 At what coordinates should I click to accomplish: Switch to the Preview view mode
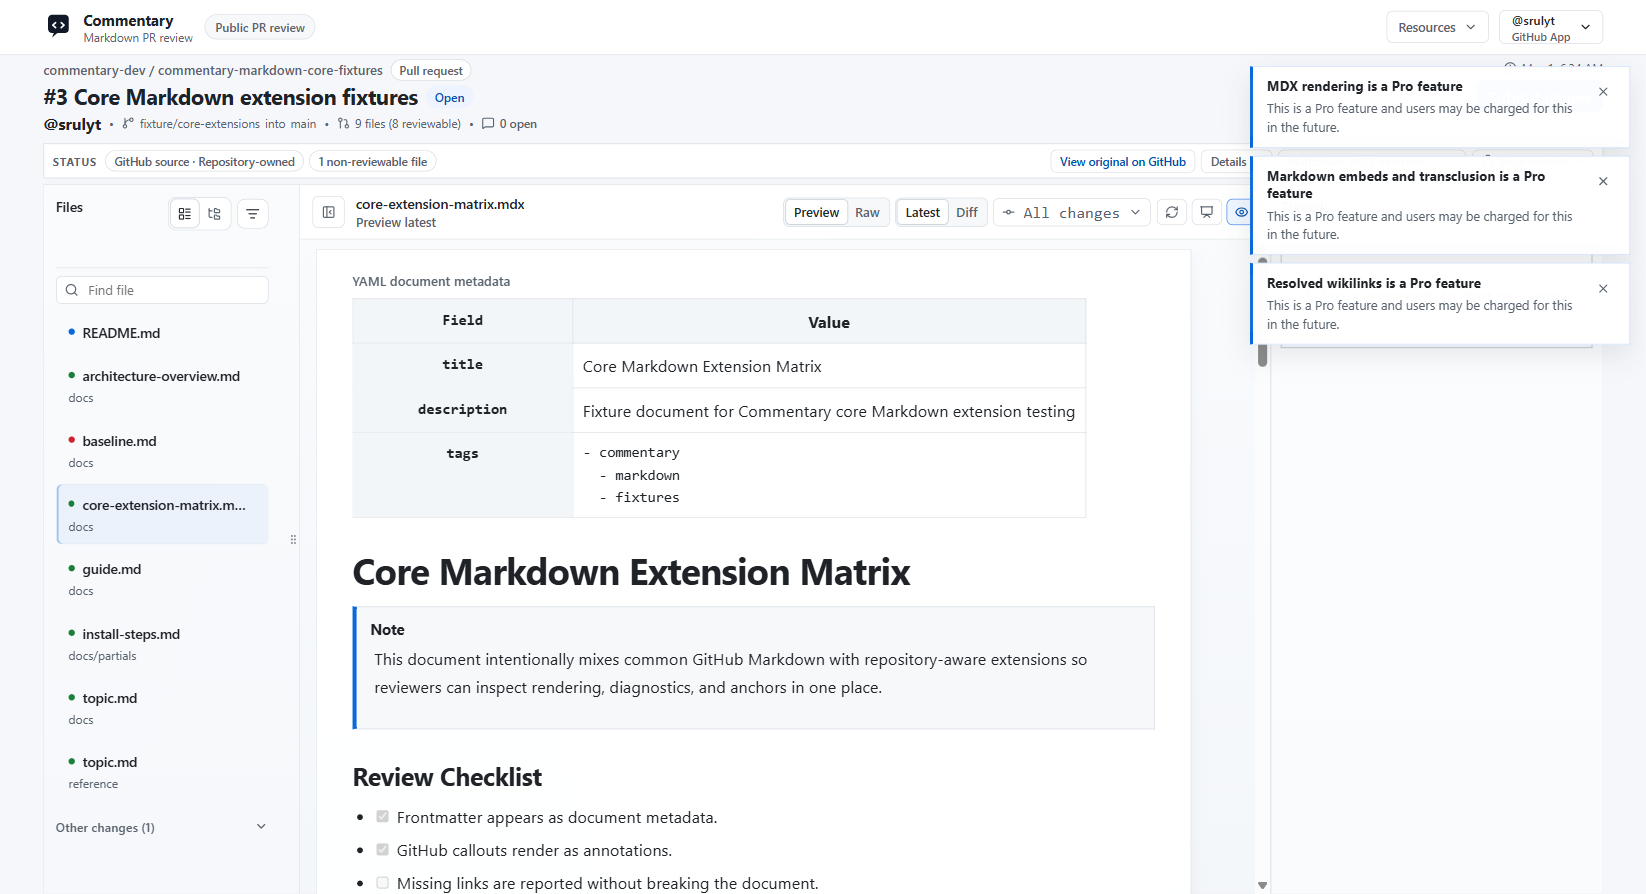click(816, 213)
